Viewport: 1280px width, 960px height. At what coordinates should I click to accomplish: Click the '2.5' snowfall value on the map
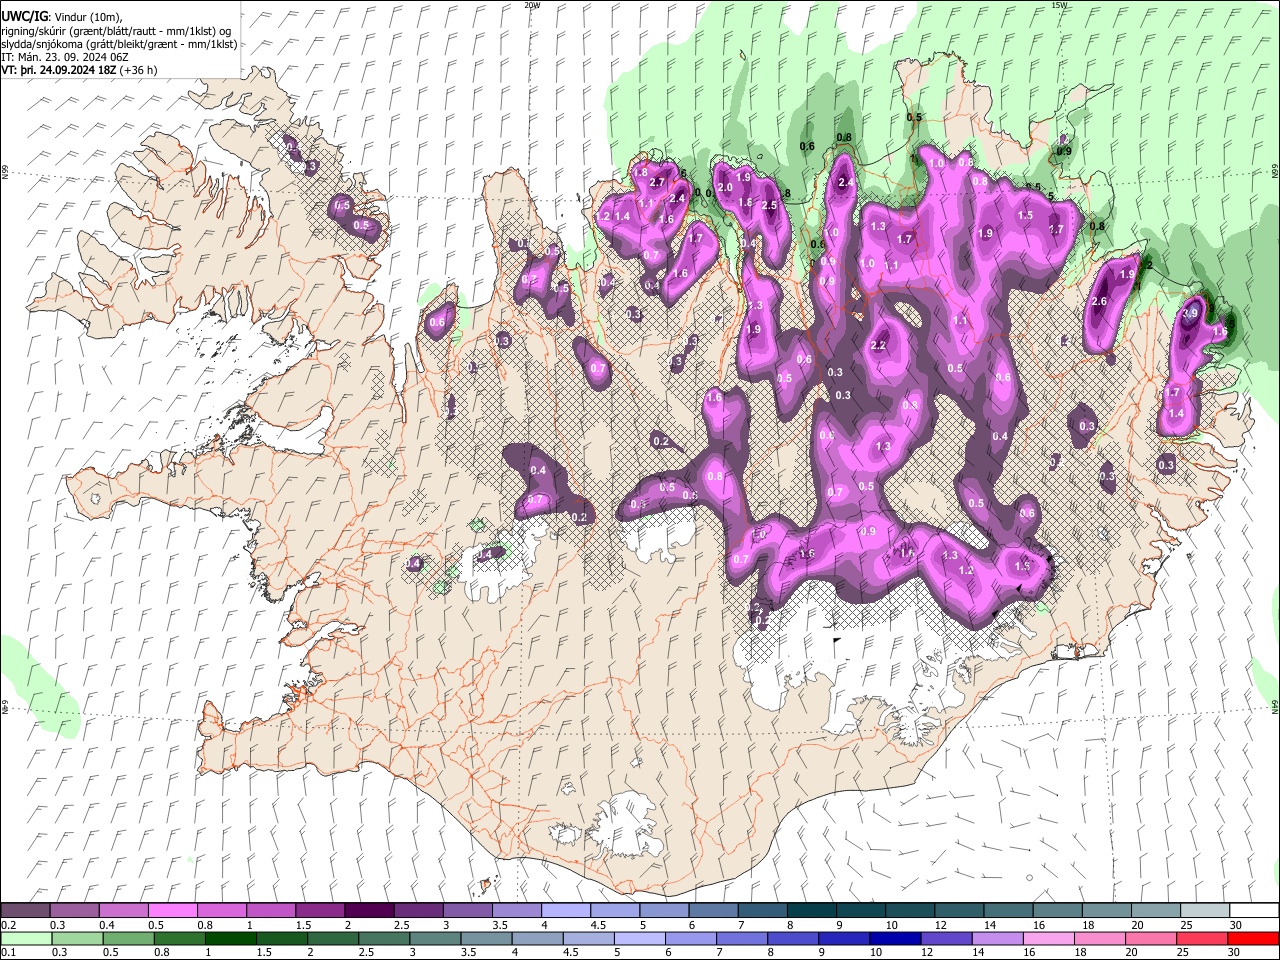(x=769, y=205)
